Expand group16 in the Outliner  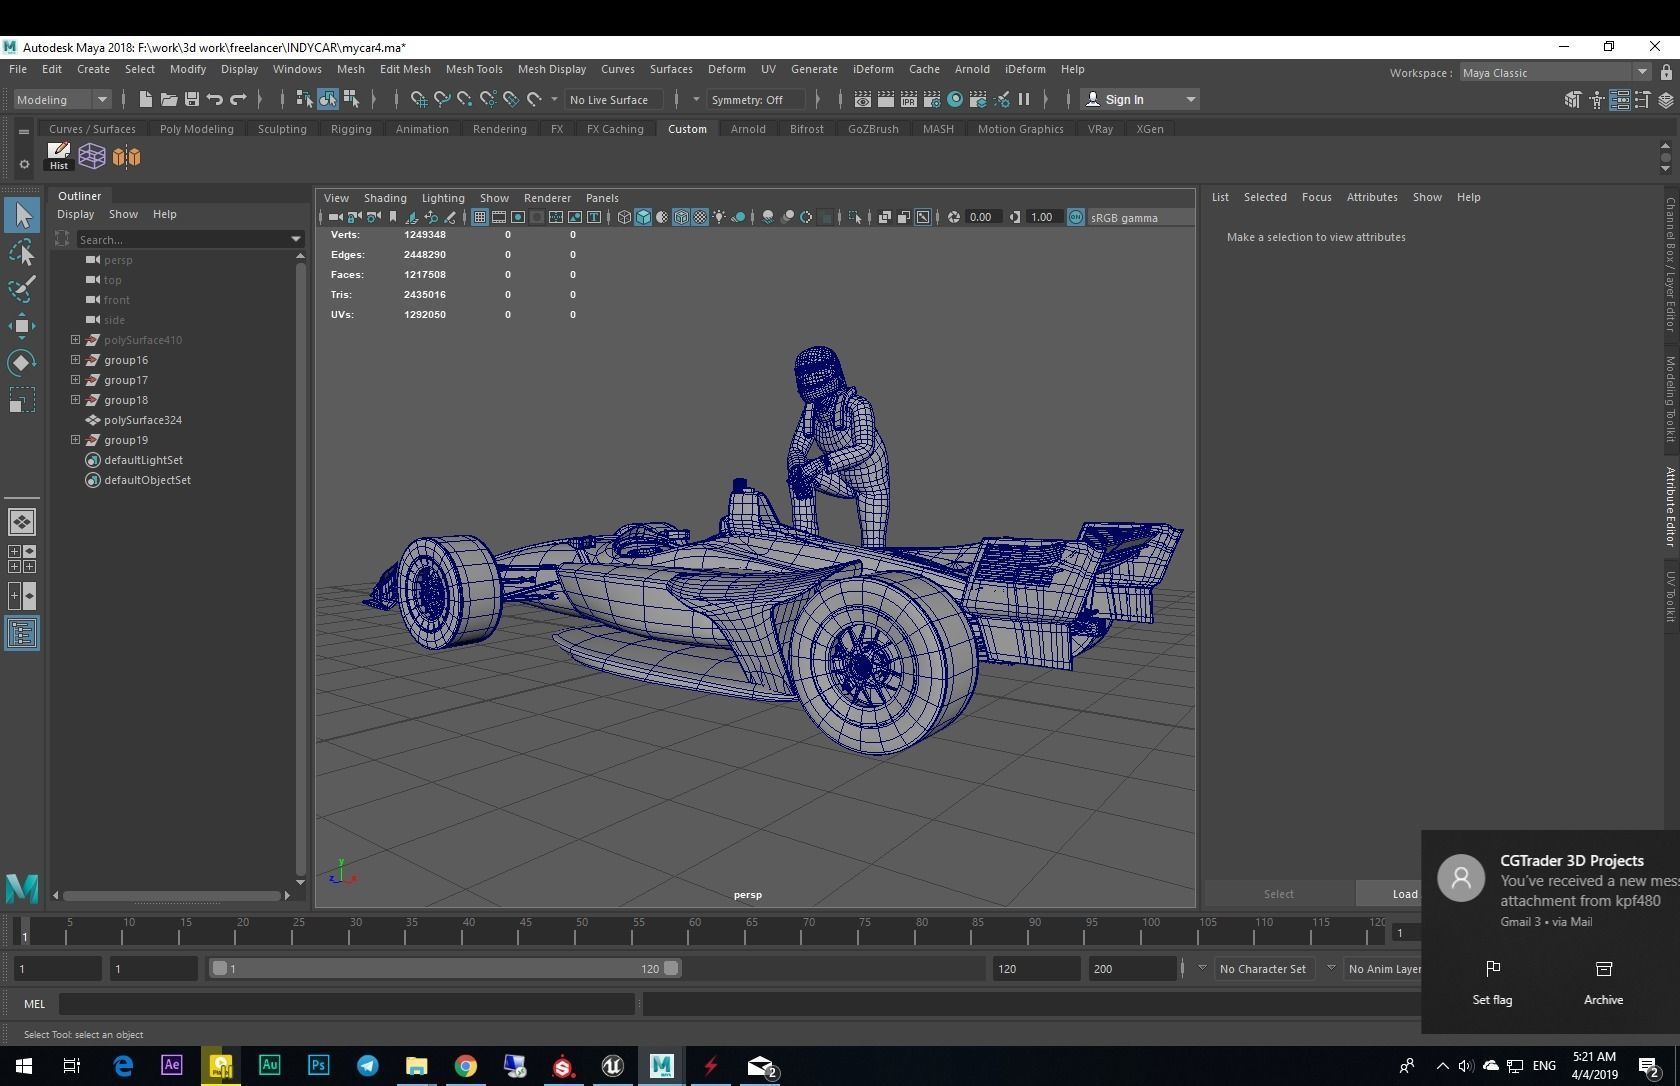tap(75, 360)
